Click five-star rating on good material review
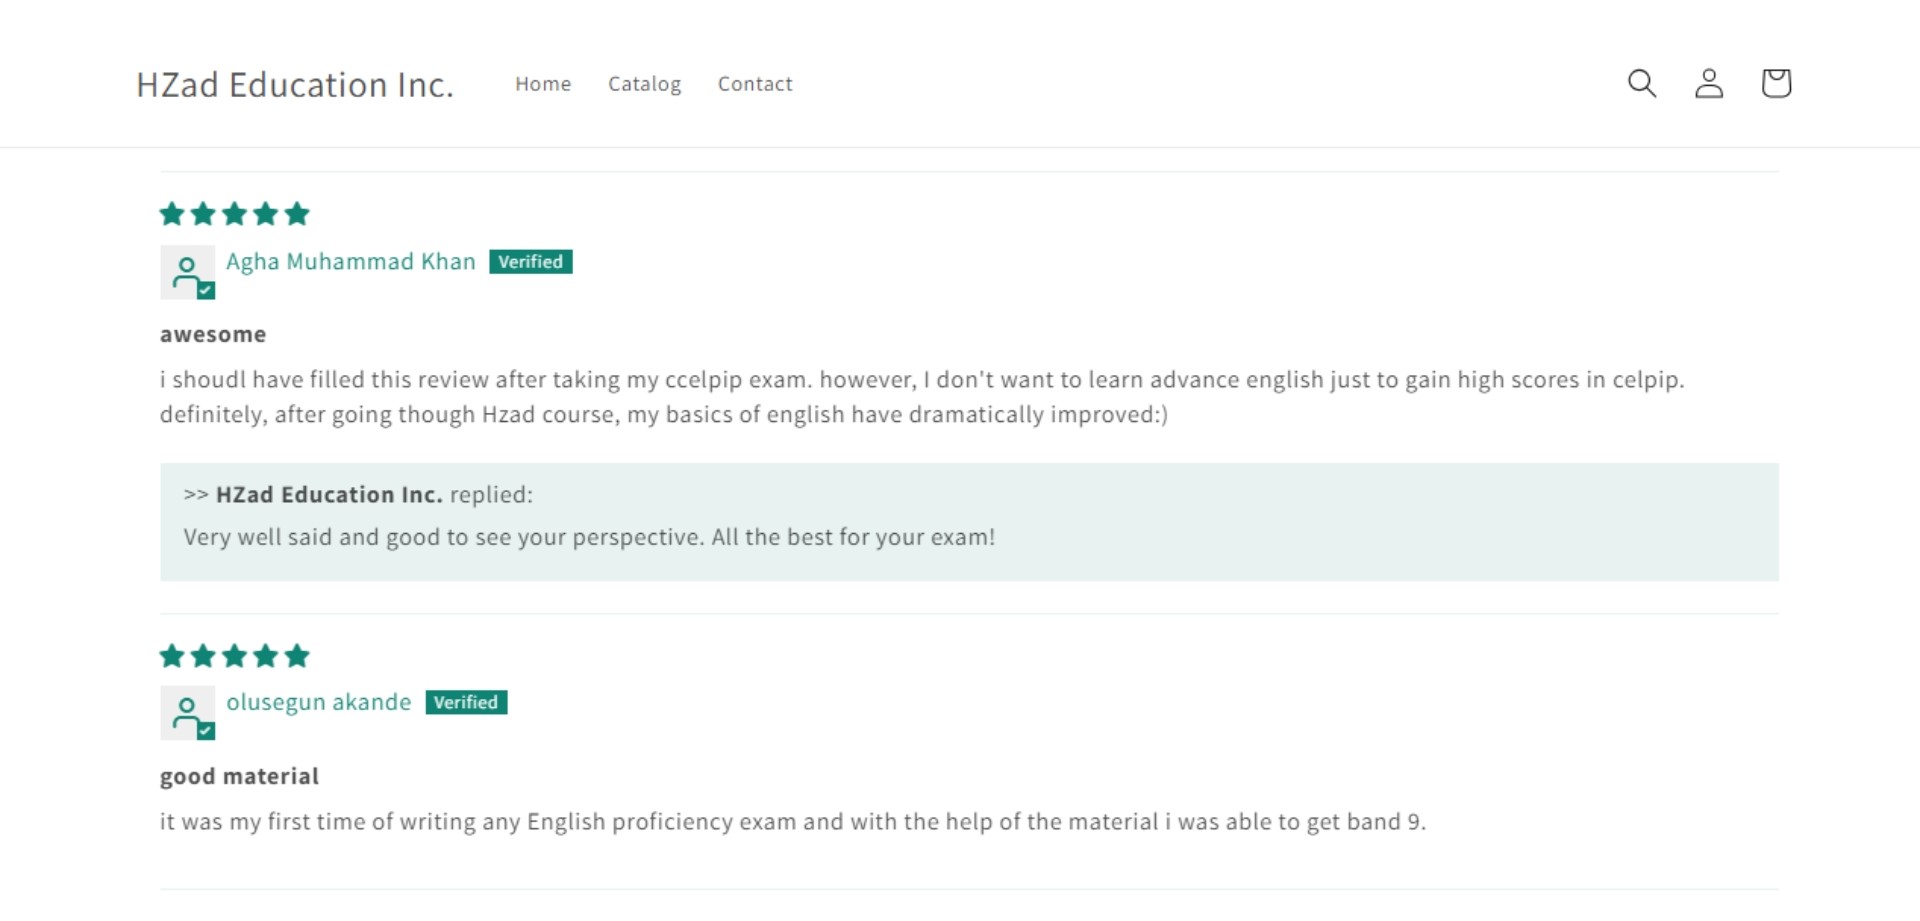This screenshot has width=1920, height=921. coord(235,656)
